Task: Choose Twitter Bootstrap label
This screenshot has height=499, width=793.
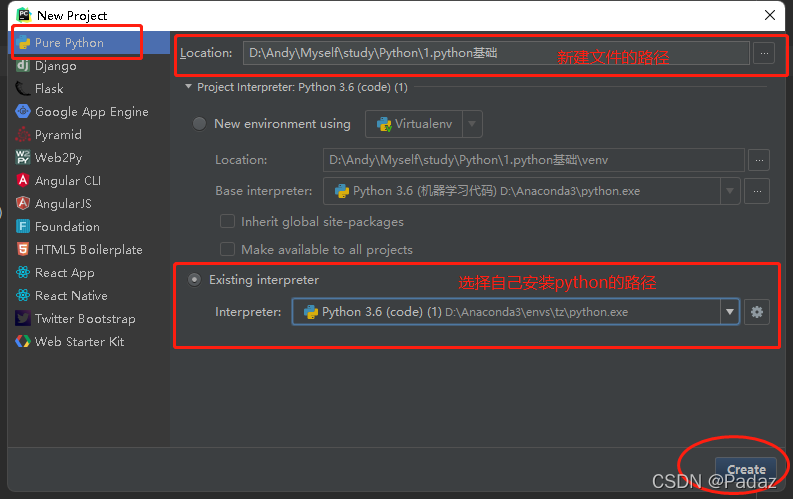Action: click(x=85, y=319)
